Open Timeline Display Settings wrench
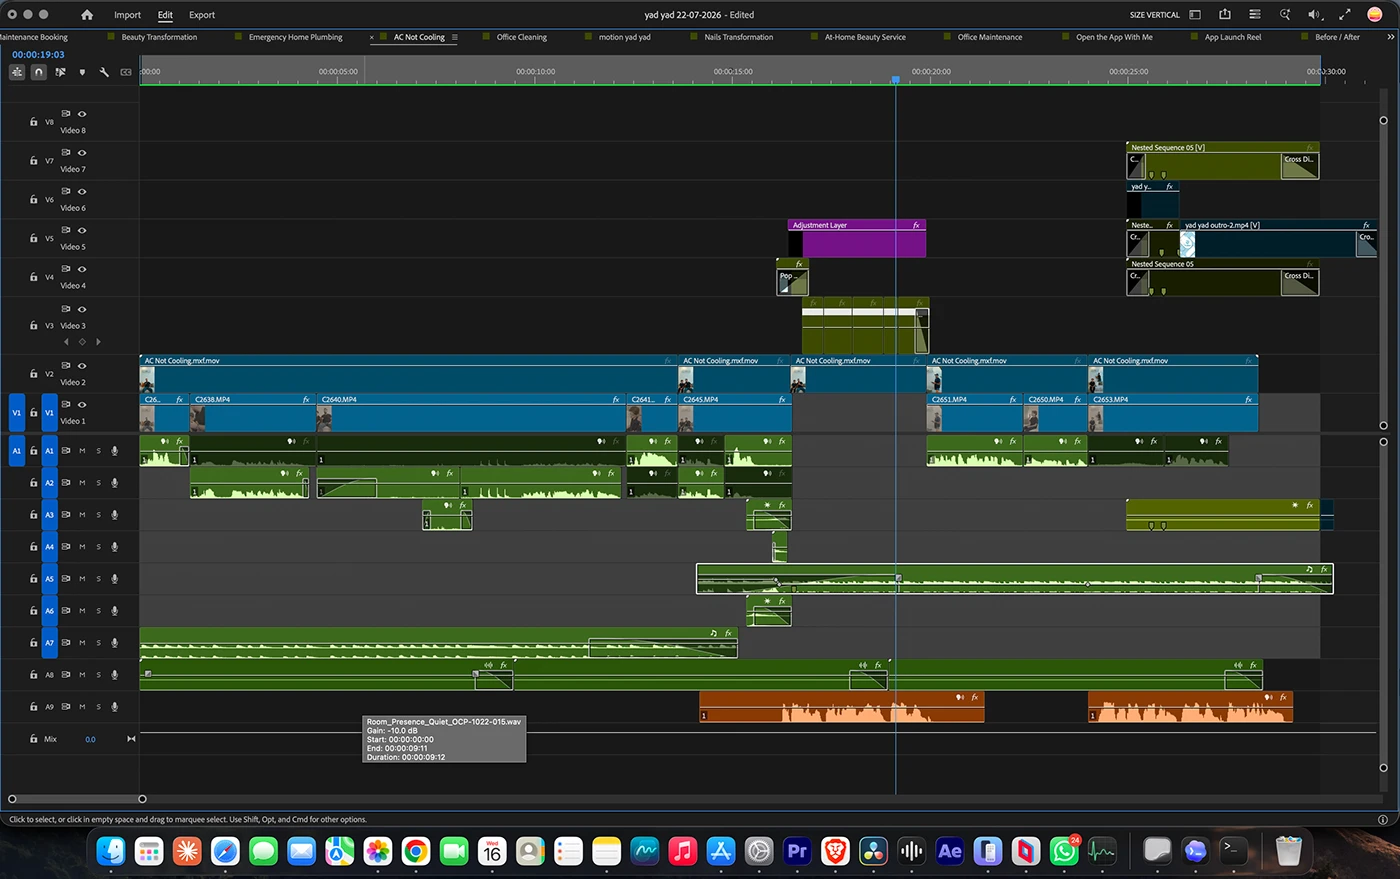Screen dimensions: 1400x879 pyautogui.click(x=104, y=72)
